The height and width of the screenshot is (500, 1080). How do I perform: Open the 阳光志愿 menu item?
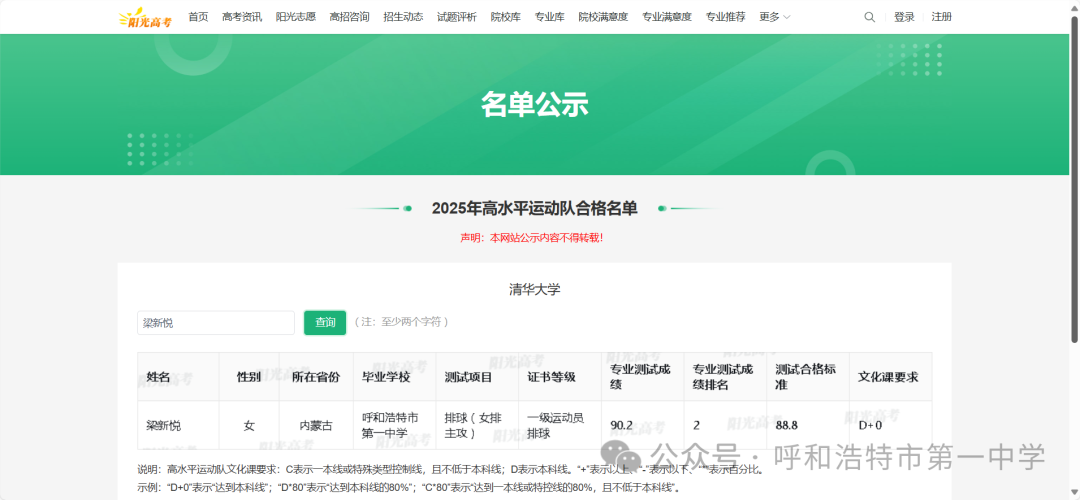coord(295,17)
